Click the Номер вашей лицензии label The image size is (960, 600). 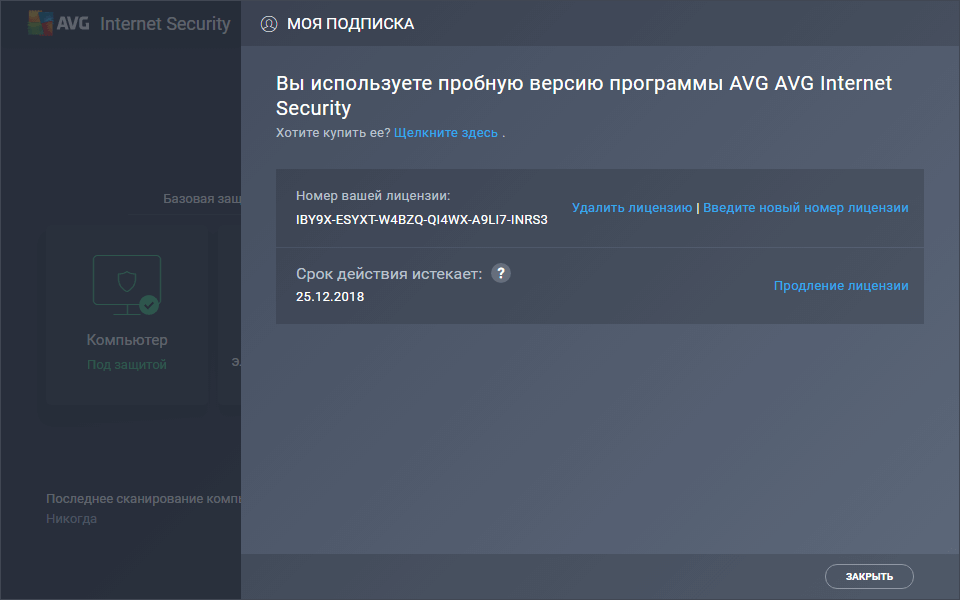[x=373, y=196]
